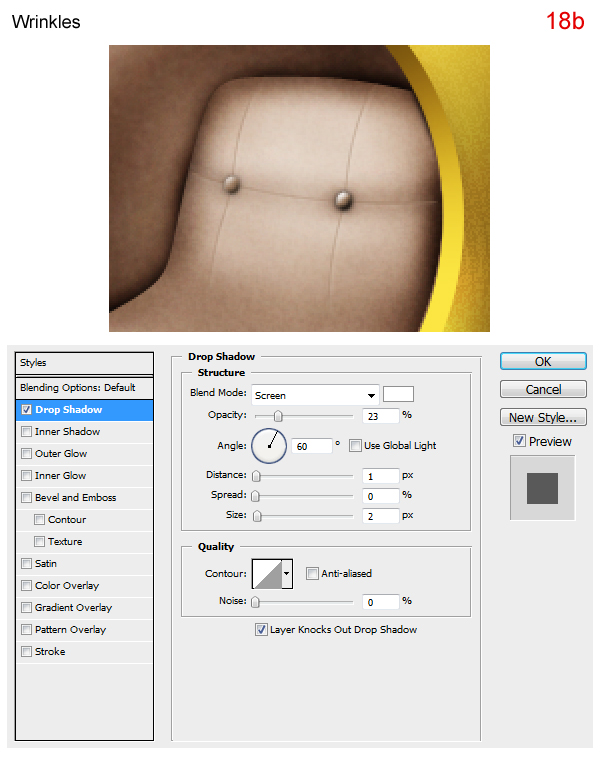Toggle Use Global Light checkbox
The image size is (600, 760).
click(x=355, y=445)
